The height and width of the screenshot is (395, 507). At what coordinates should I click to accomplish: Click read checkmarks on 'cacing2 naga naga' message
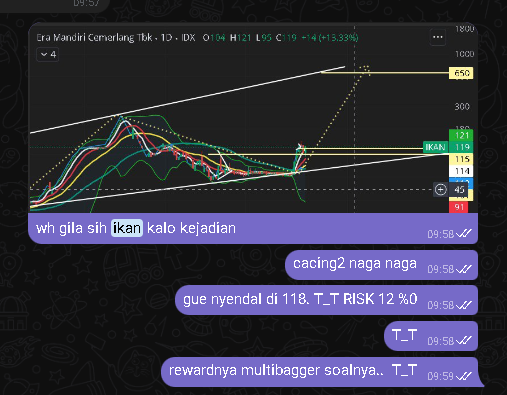464,269
